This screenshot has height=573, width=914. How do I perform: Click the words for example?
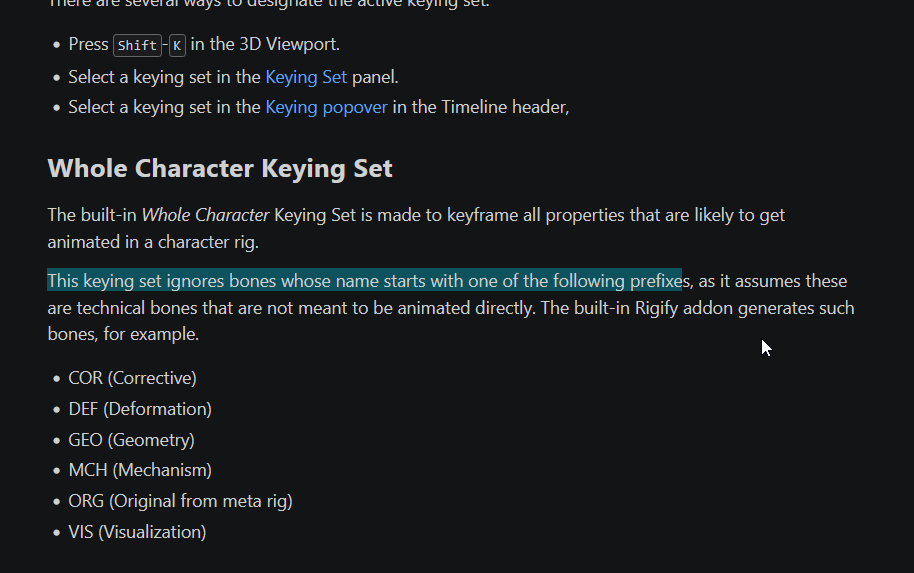pyautogui.click(x=155, y=334)
